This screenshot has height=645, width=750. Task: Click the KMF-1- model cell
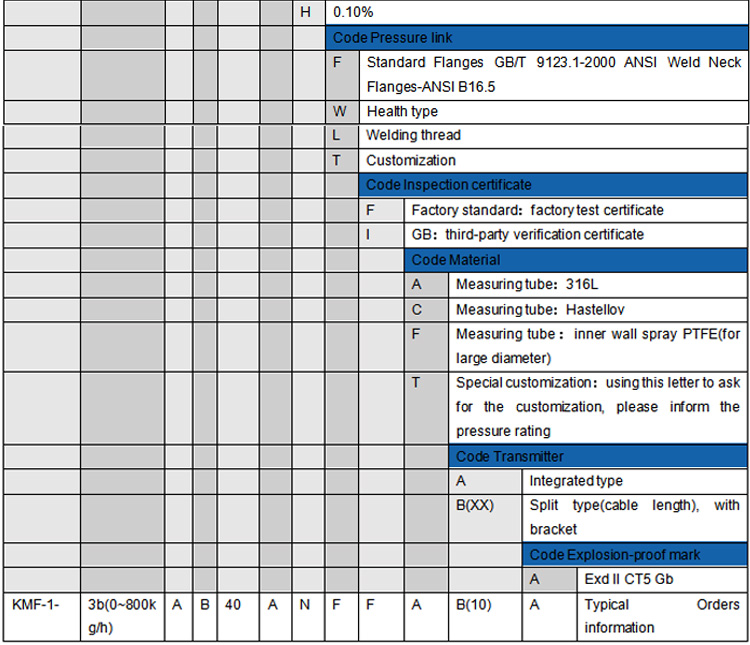coord(37,604)
